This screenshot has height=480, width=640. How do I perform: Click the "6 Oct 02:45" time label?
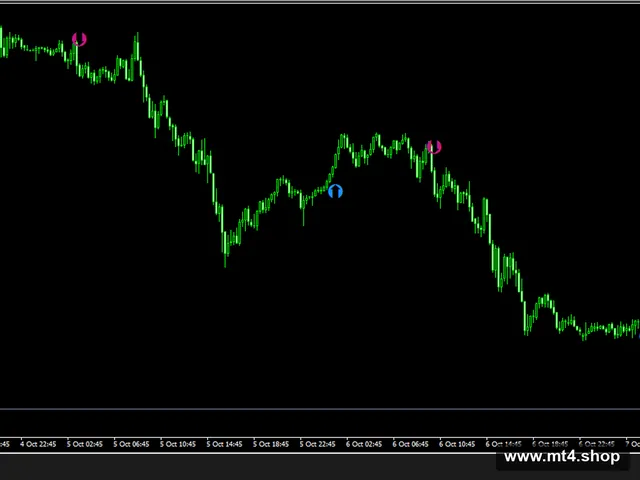click(364, 444)
